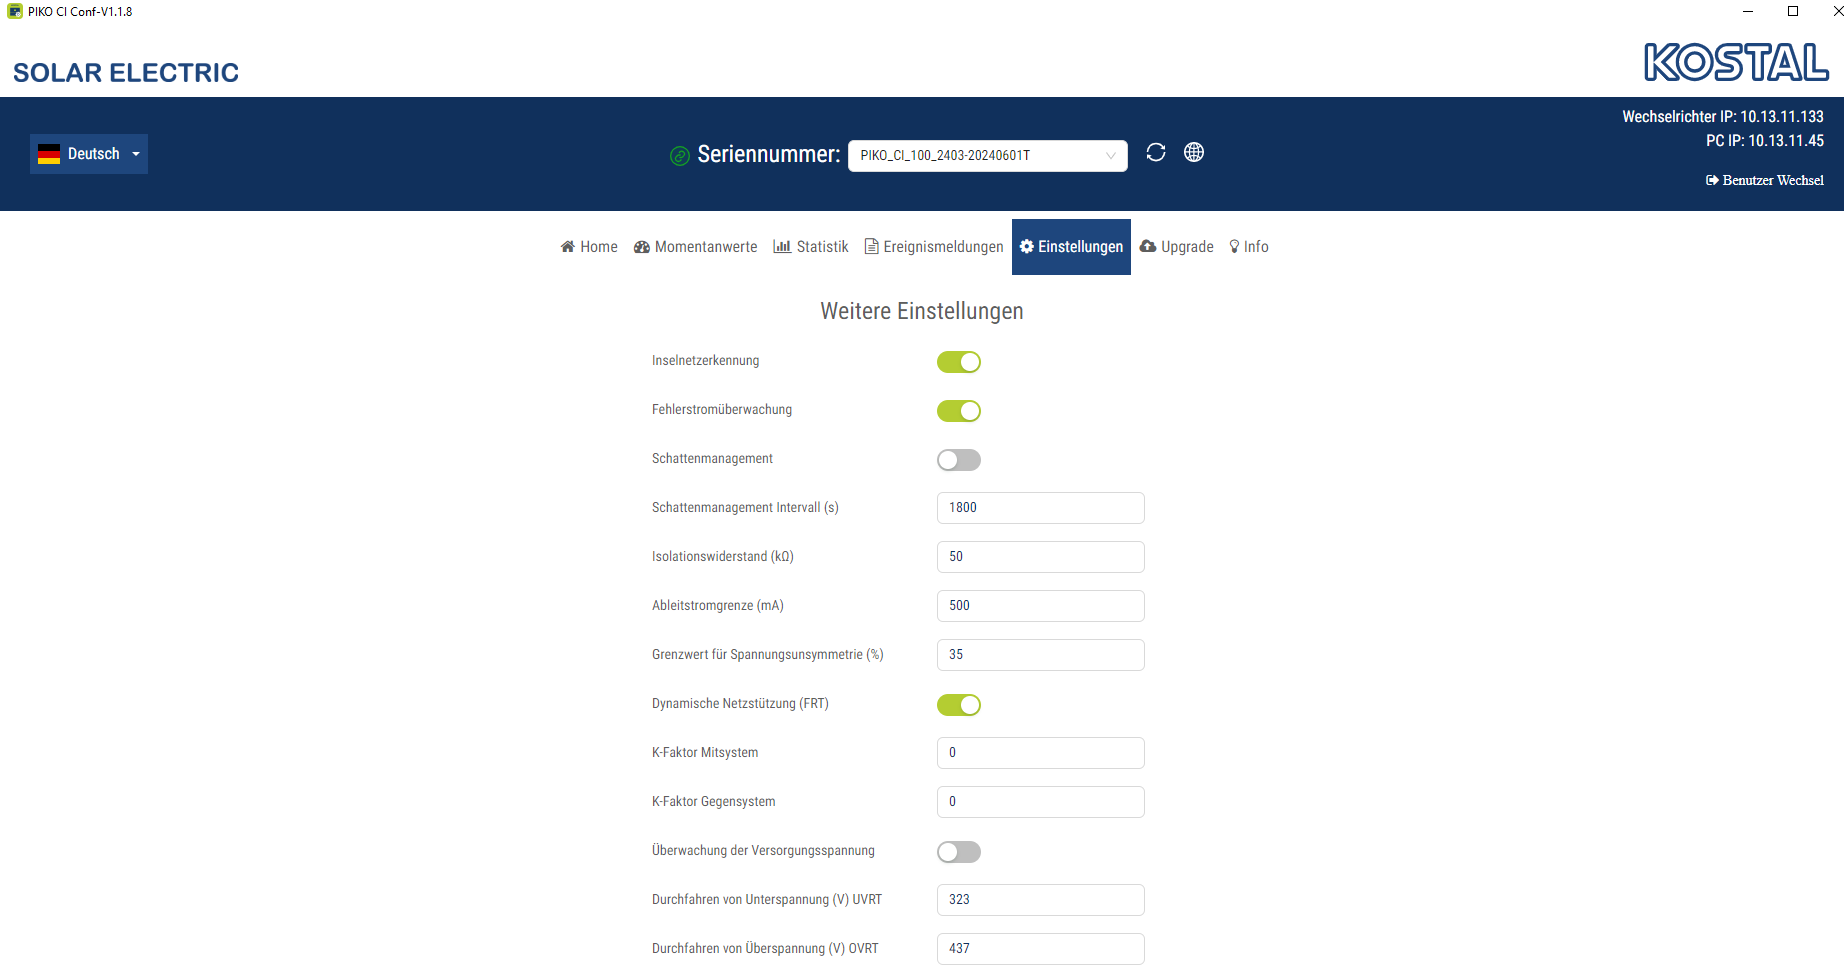Image resolution: width=1844 pixels, height=968 pixels.
Task: Click the K-Faktor Gegensystem input field
Action: coord(1041,802)
